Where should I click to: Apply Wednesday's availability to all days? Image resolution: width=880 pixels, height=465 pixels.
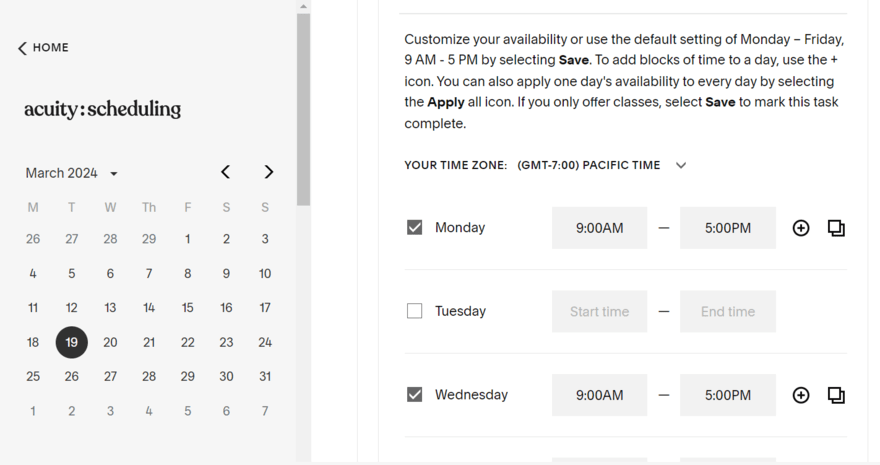[836, 395]
